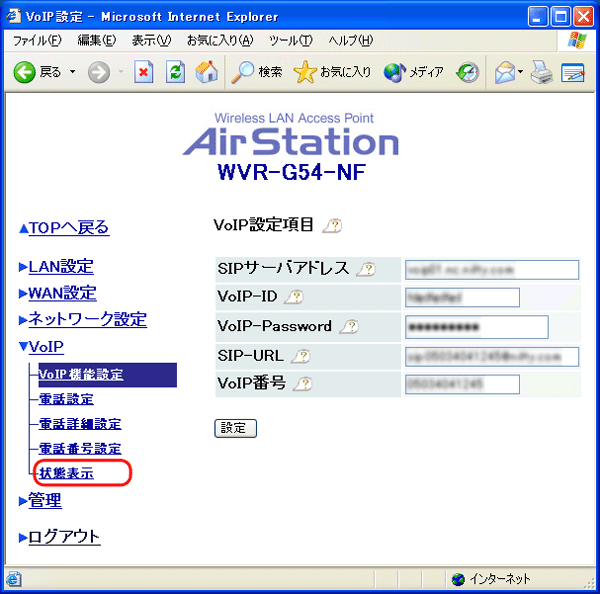The image size is (600, 594).
Task: Open the 表示(V) menu
Action: coord(151,40)
